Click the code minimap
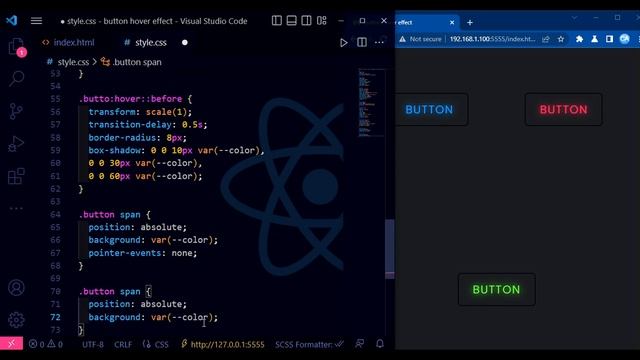This screenshot has height=360, width=640. pos(371,103)
